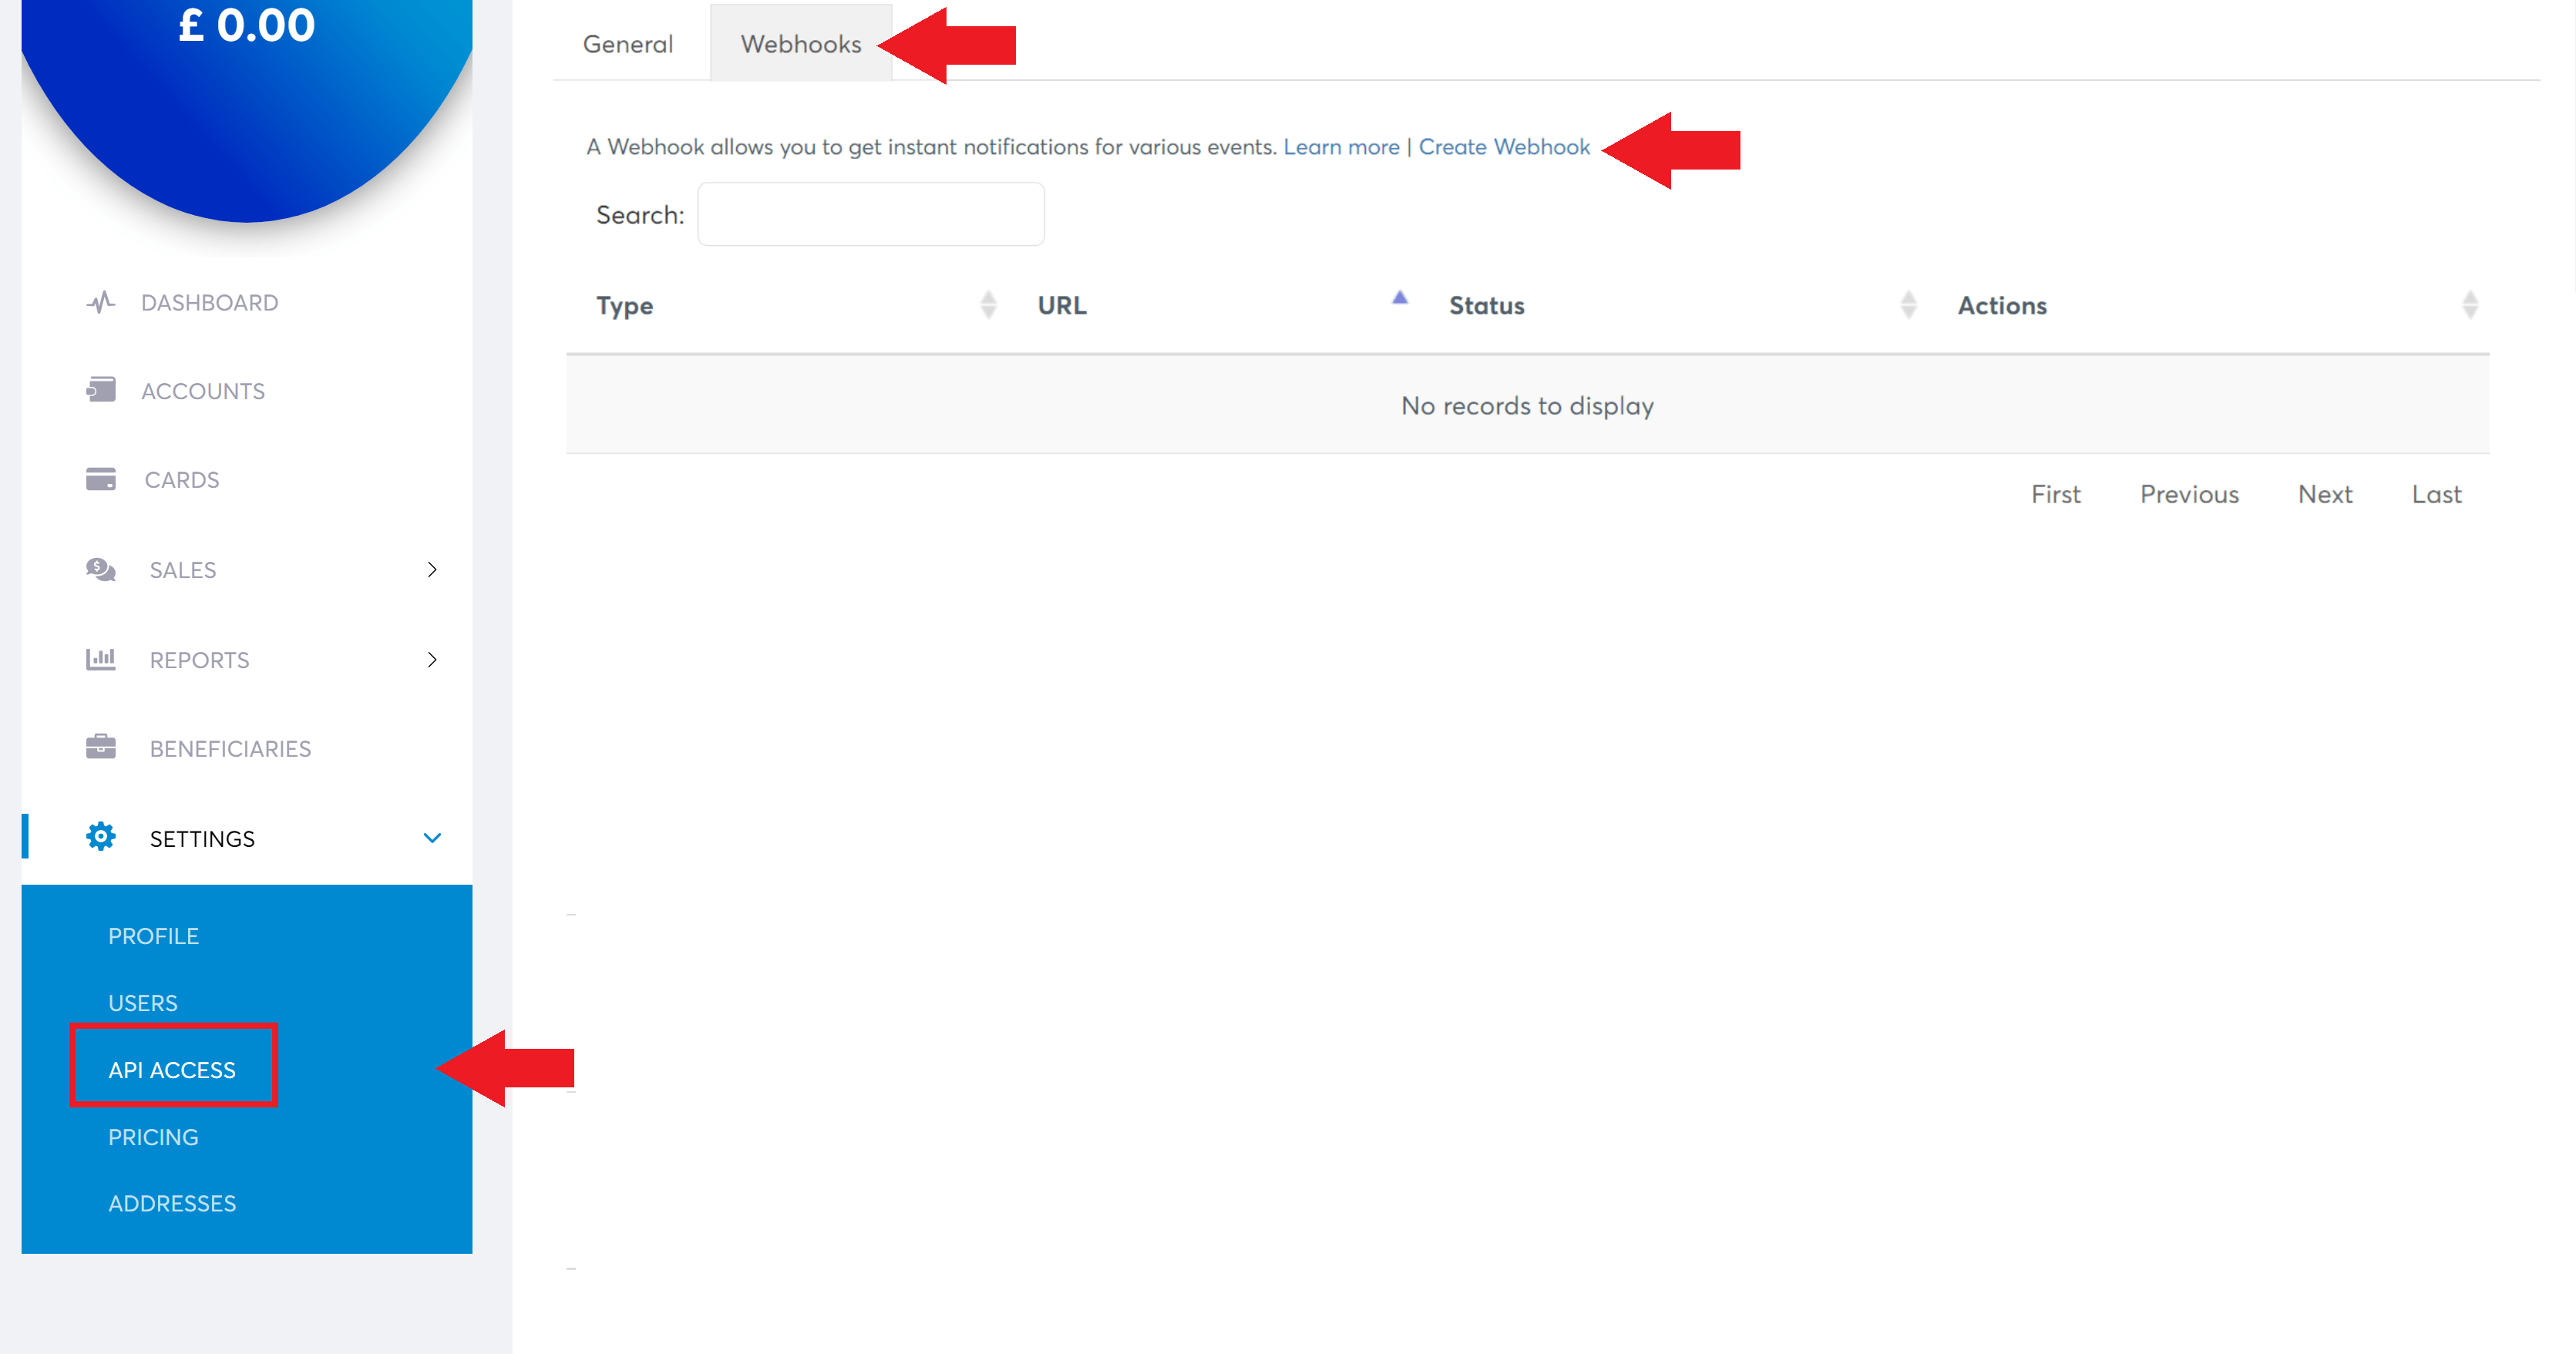The image size is (2576, 1354).
Task: Open the Dashboard menu item
Action: 209,303
